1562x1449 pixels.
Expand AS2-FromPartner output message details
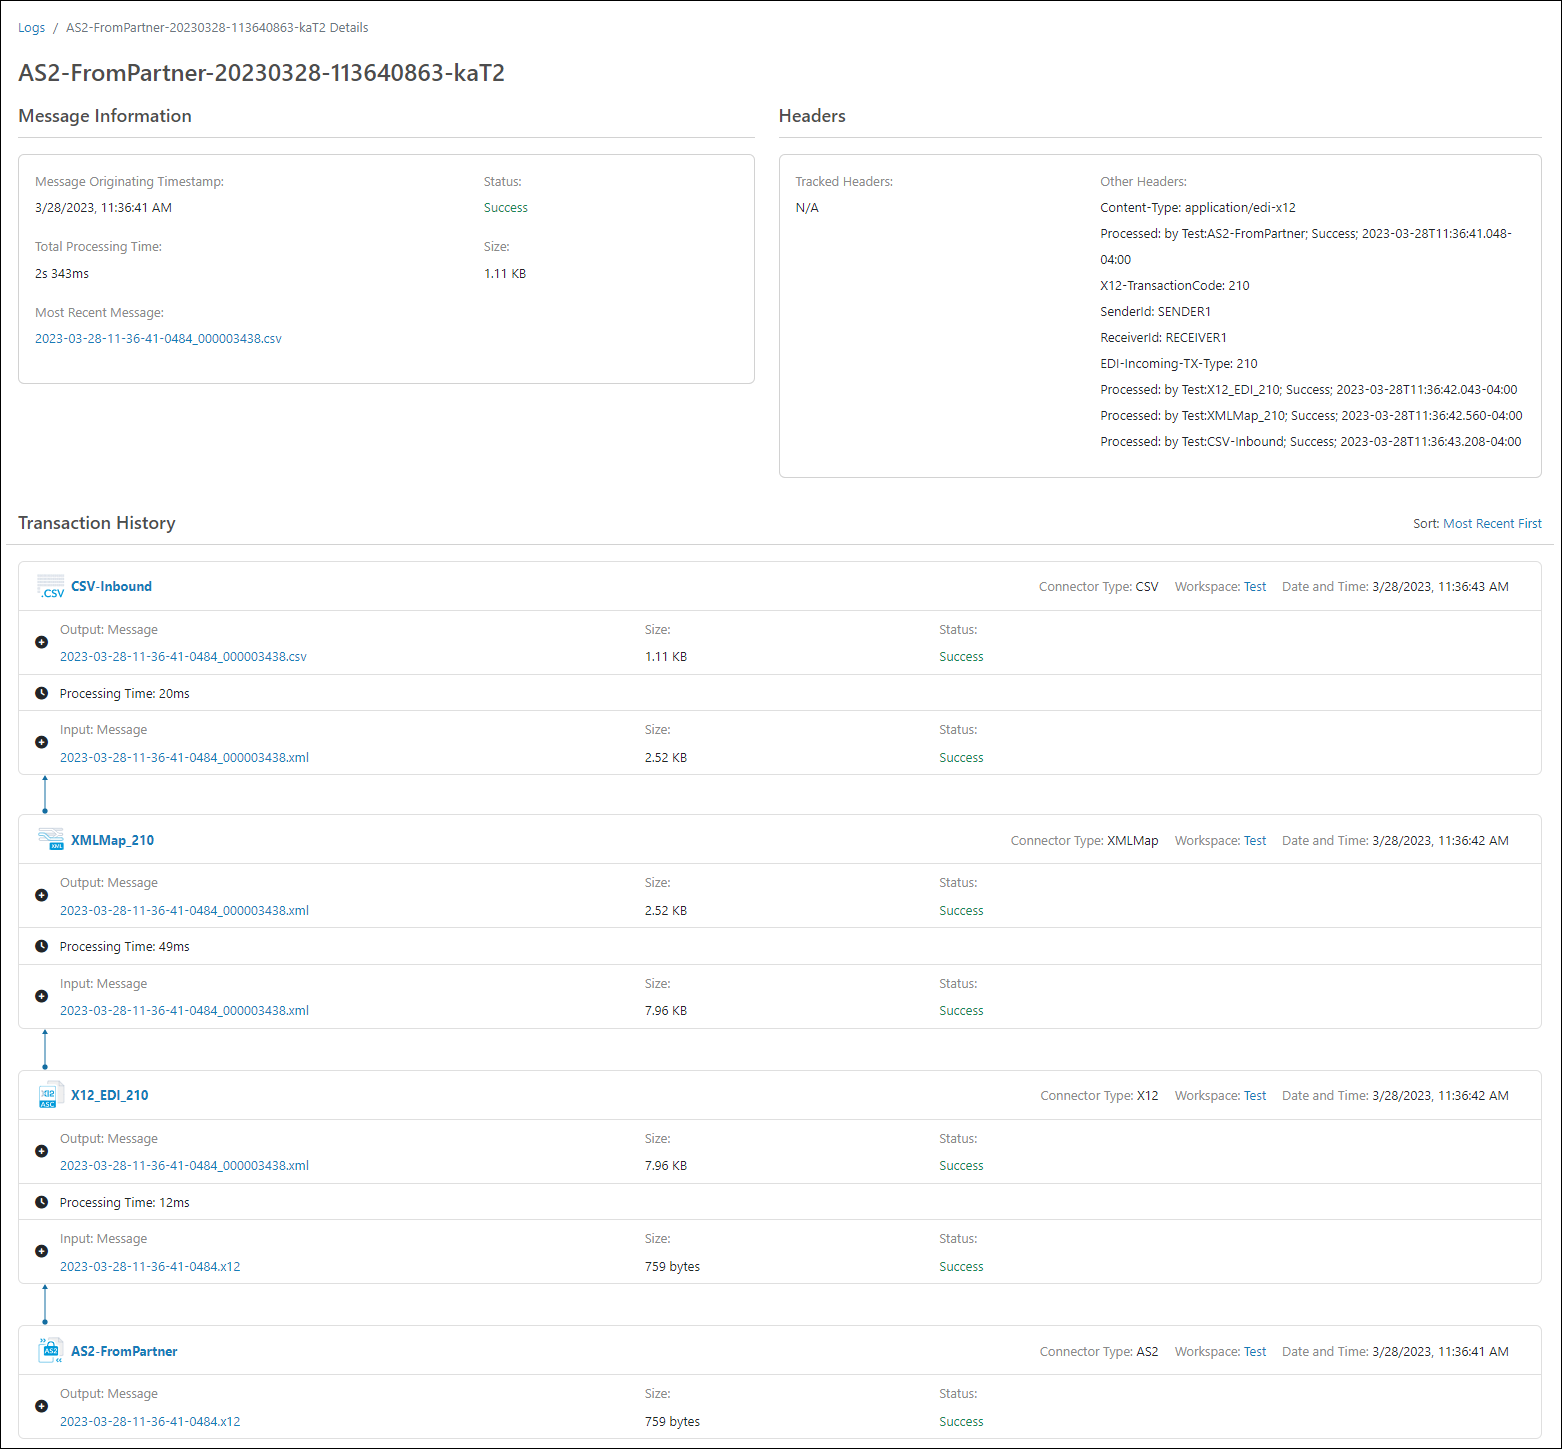41,1406
